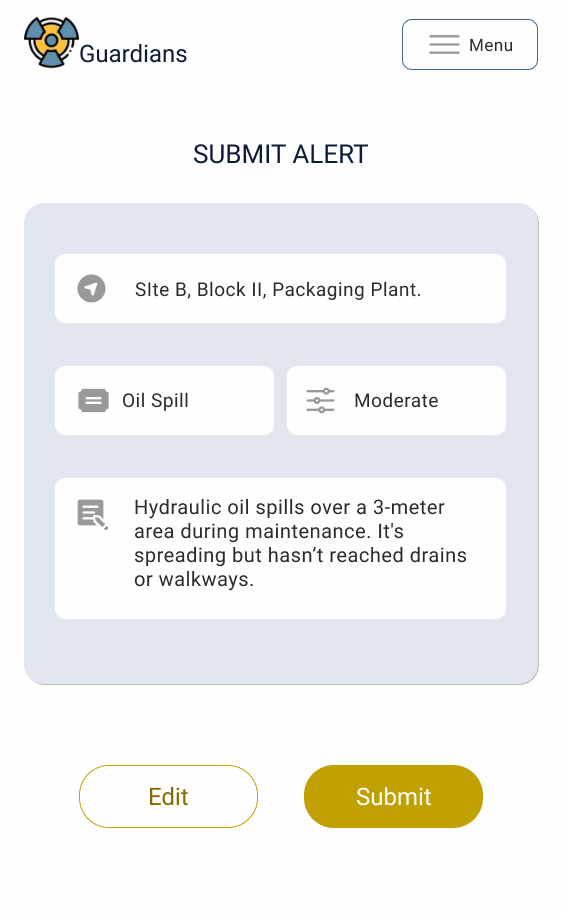
Task: Click the Hydraulic oil spill description box
Action: click(280, 549)
